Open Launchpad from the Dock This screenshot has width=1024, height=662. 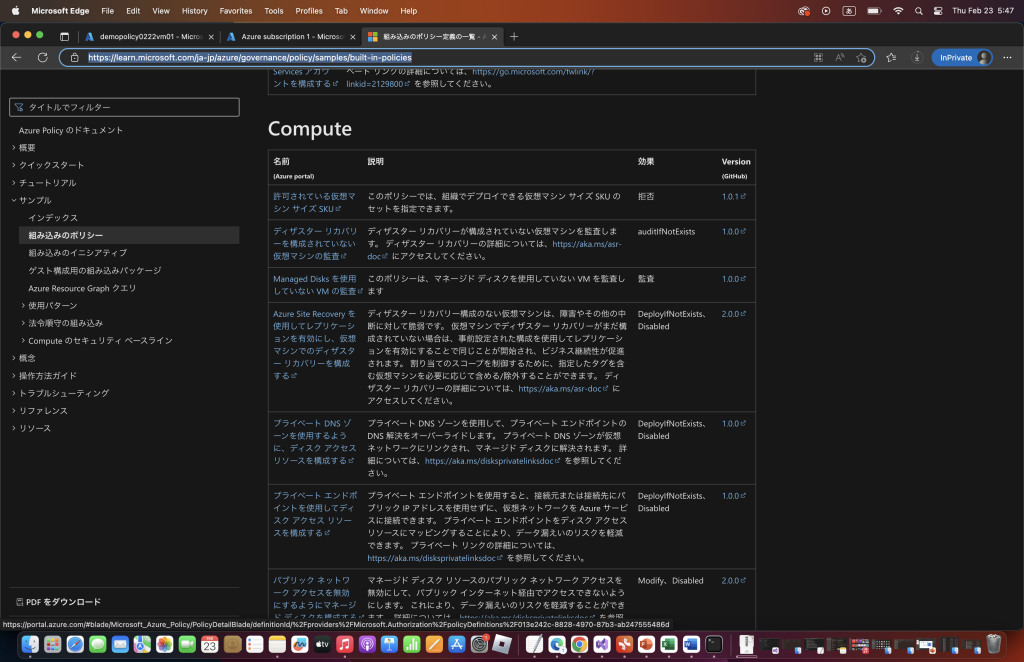[x=53, y=644]
